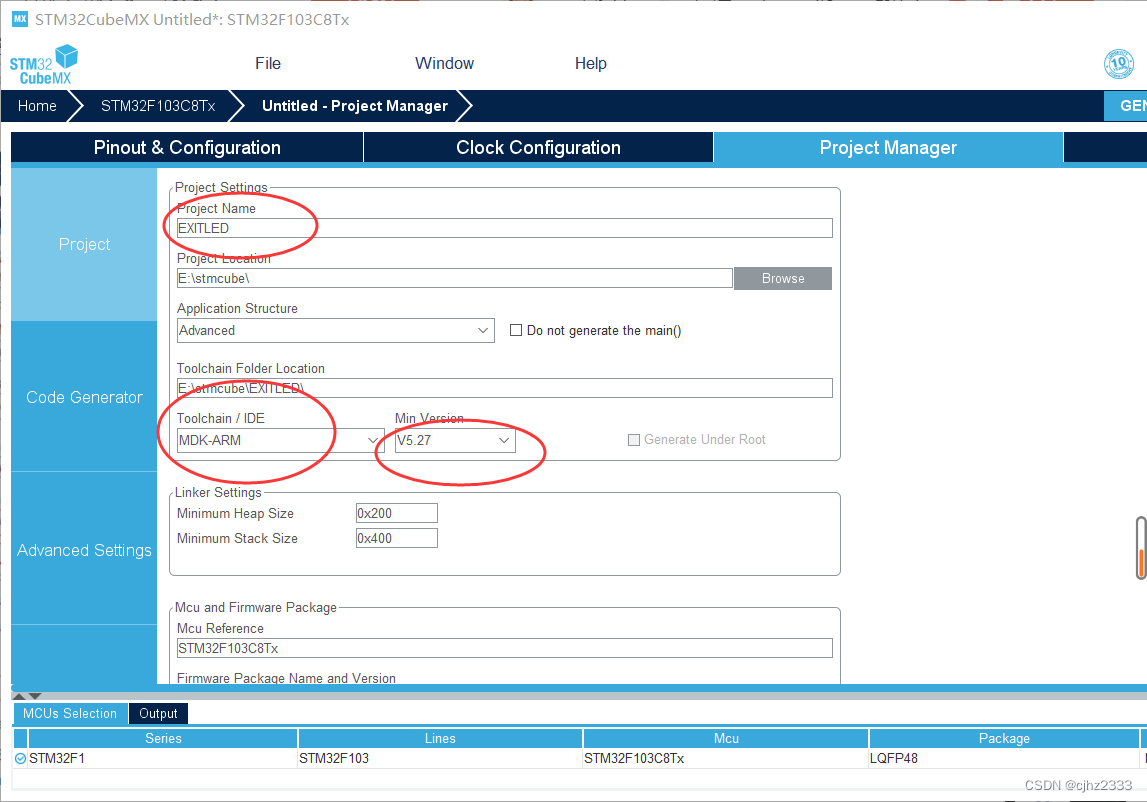Open the Code Generator side tab

coord(84,397)
